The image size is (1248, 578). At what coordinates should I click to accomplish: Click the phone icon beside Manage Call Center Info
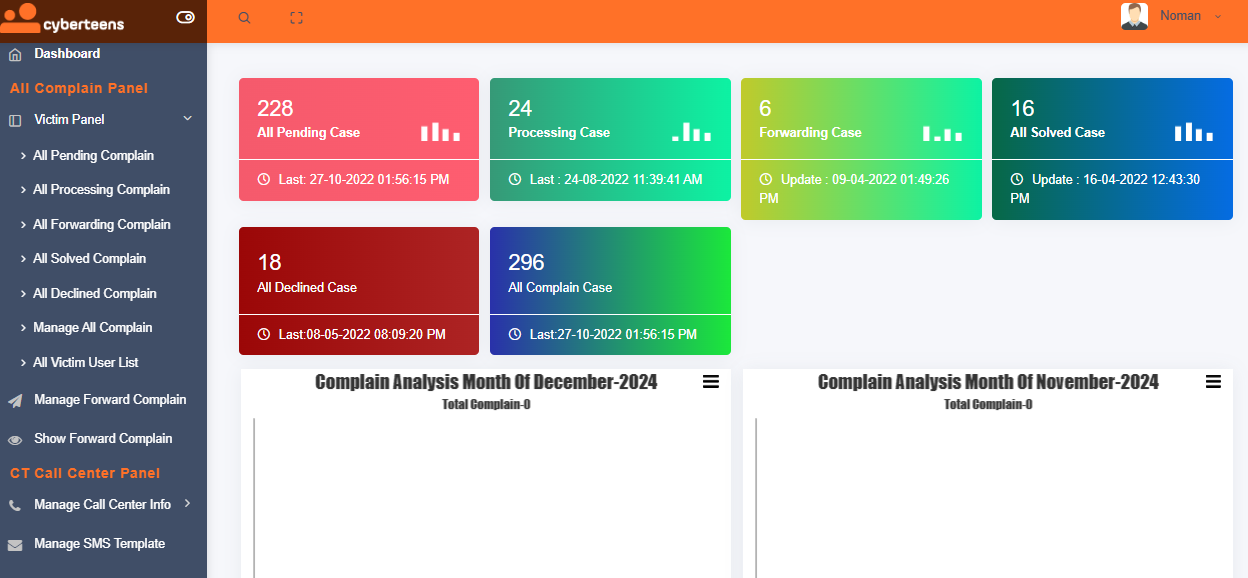pyautogui.click(x=15, y=506)
